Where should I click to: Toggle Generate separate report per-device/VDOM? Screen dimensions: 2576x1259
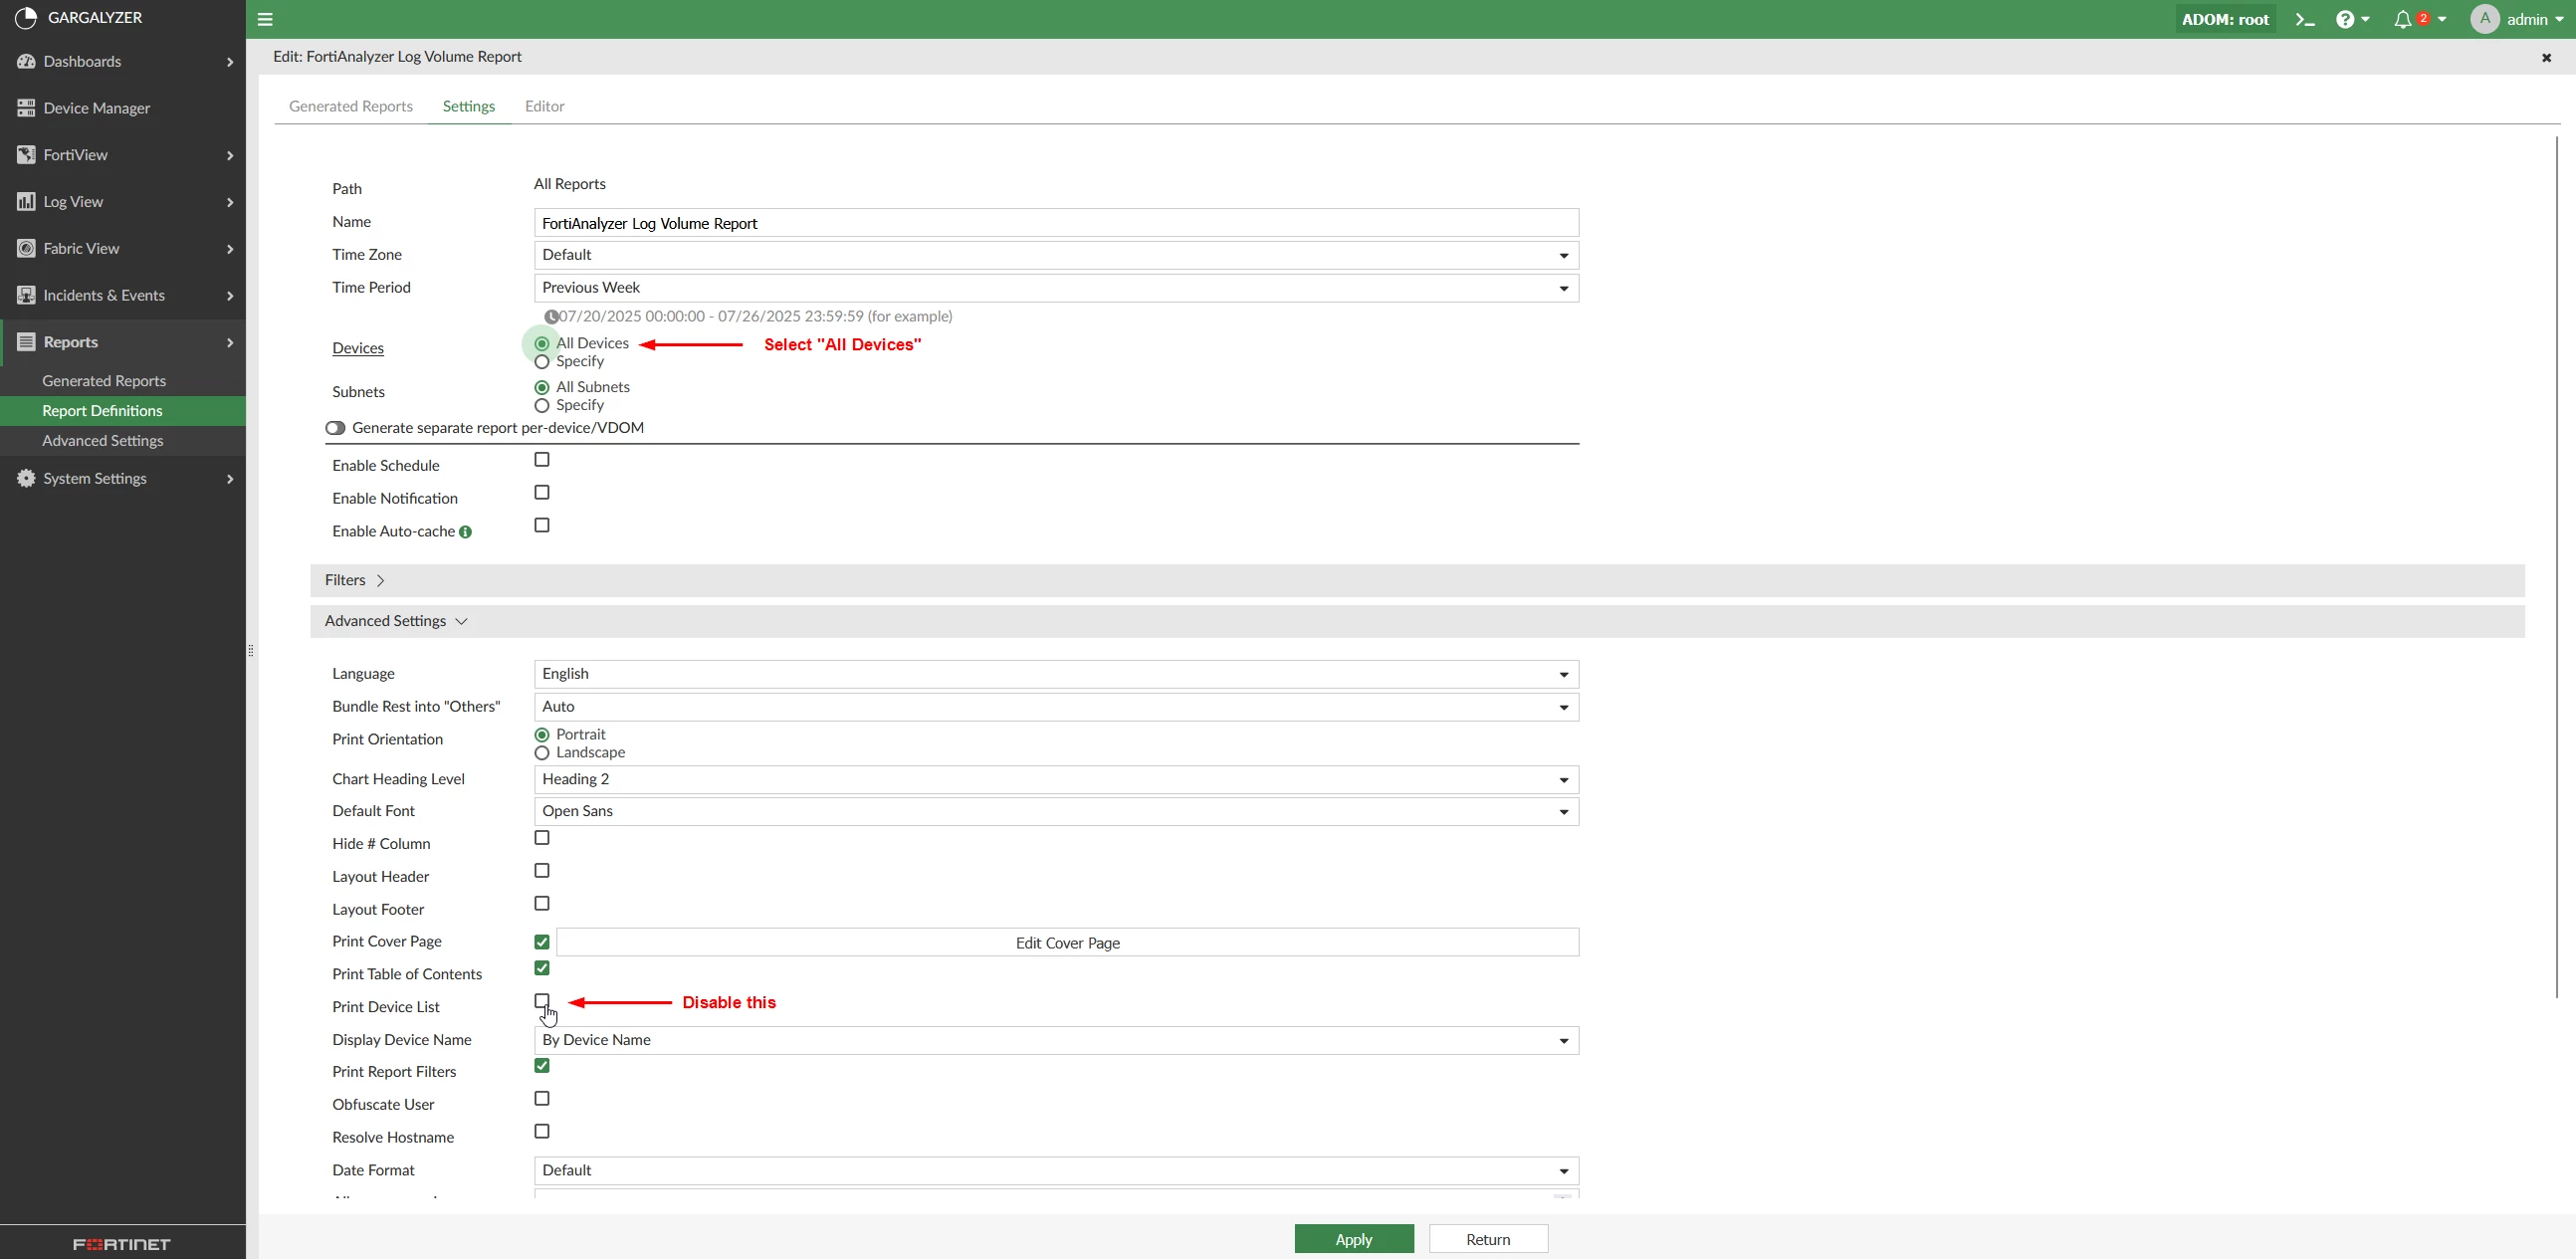(335, 428)
